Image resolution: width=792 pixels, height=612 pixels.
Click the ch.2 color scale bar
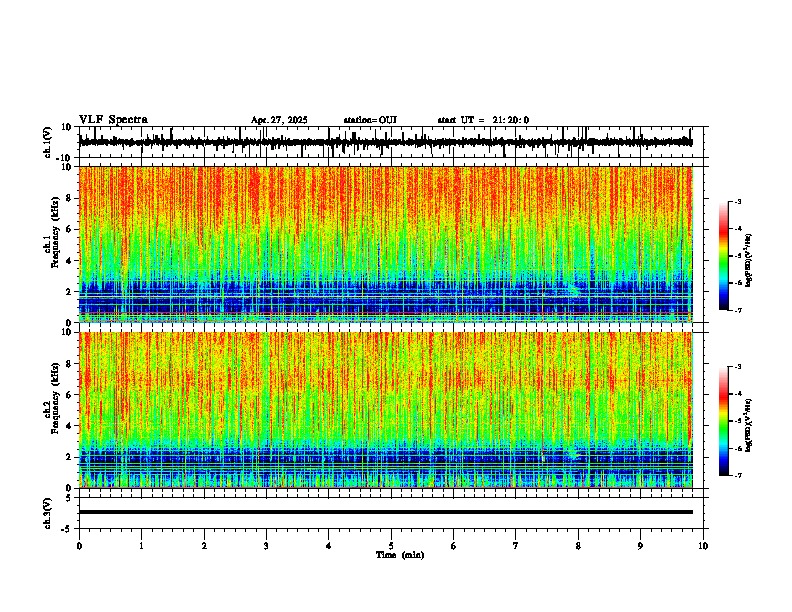point(723,421)
